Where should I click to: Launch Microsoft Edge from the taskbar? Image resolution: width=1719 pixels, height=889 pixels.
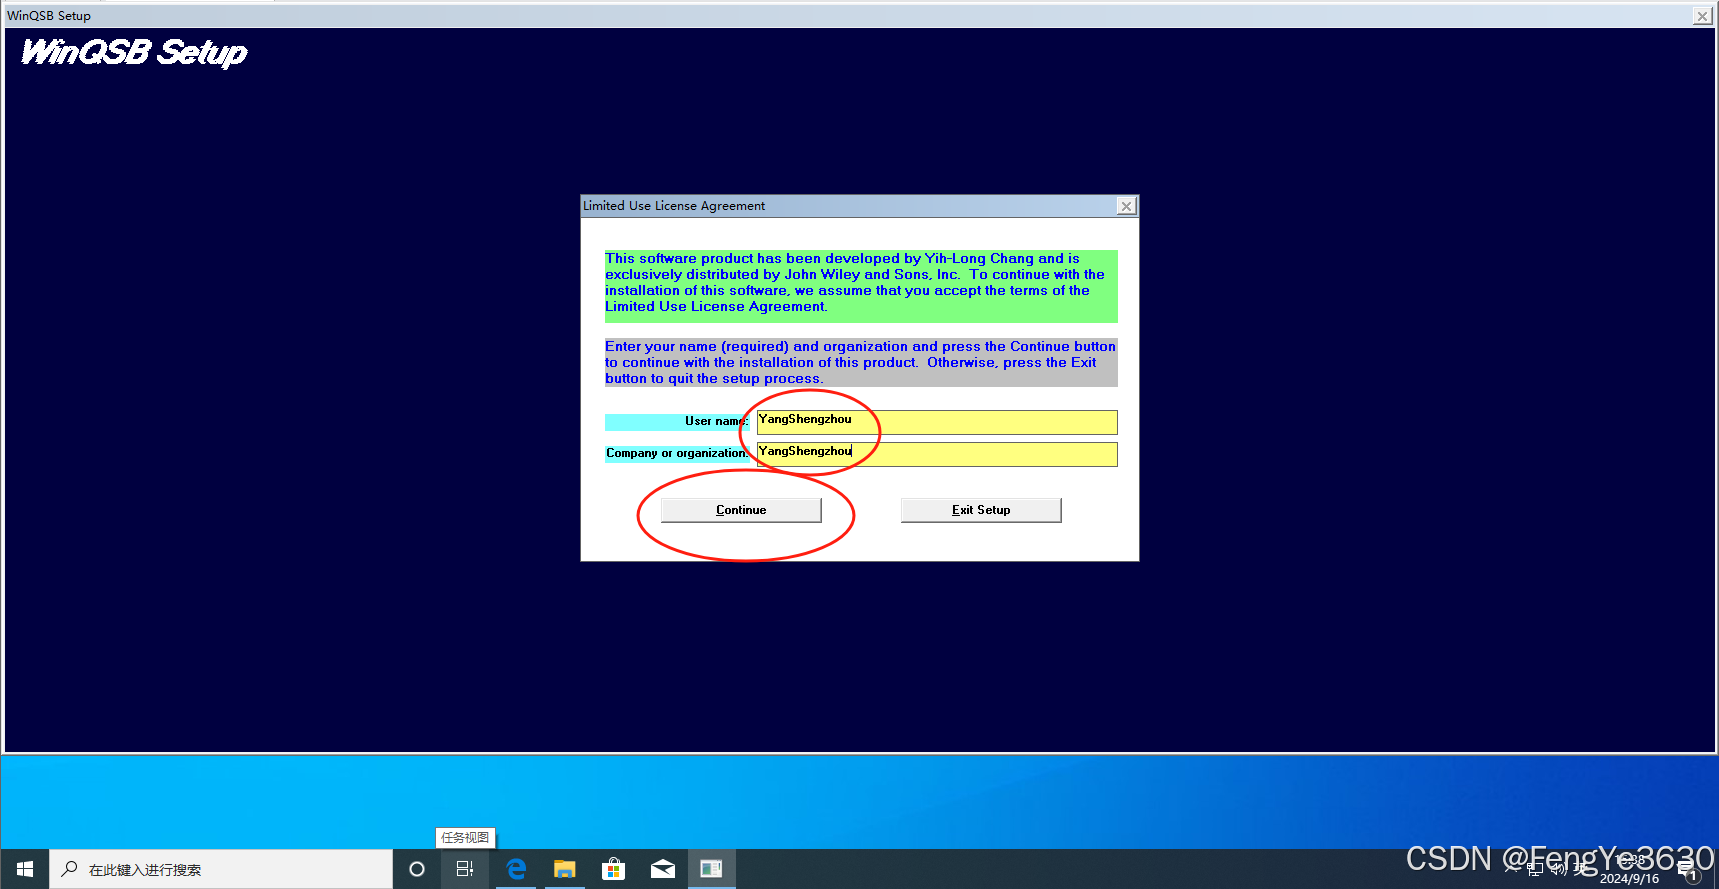[516, 869]
